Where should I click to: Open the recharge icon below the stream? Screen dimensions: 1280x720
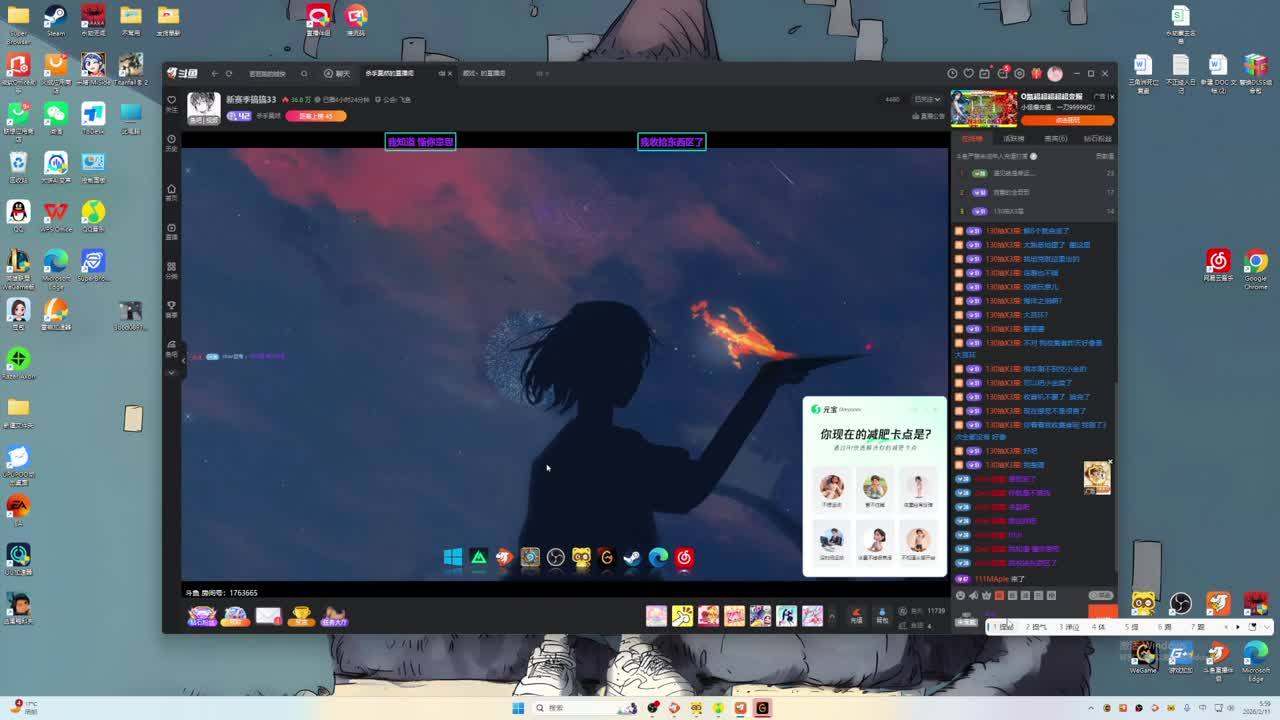tap(856, 615)
